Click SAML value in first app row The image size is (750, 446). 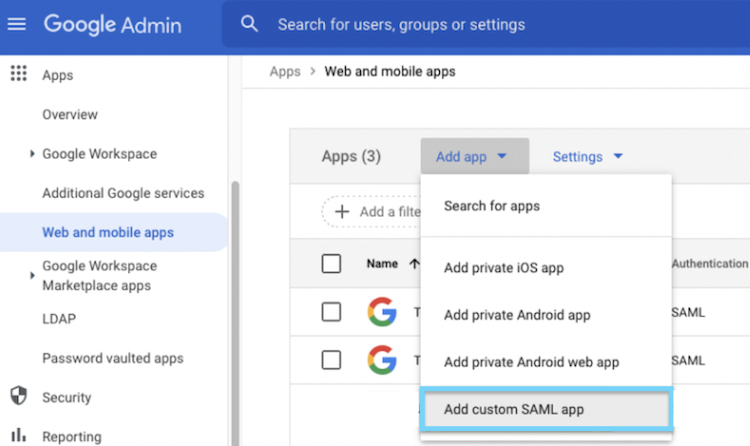pyautogui.click(x=688, y=312)
